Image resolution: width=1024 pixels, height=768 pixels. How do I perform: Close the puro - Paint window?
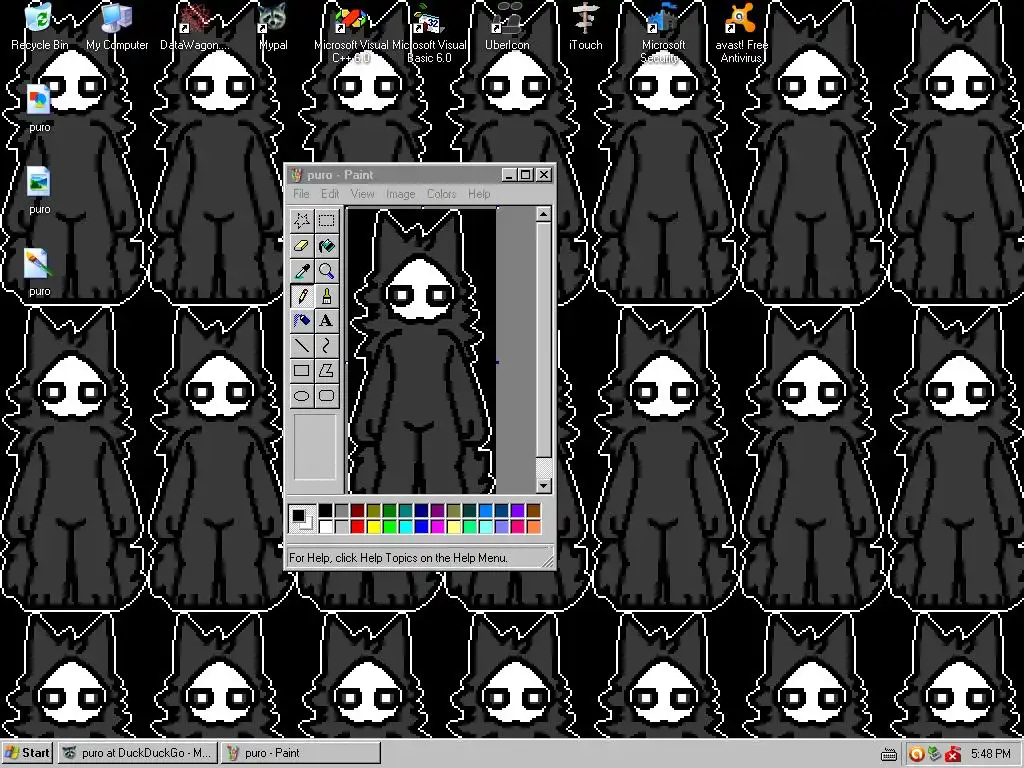[x=544, y=175]
